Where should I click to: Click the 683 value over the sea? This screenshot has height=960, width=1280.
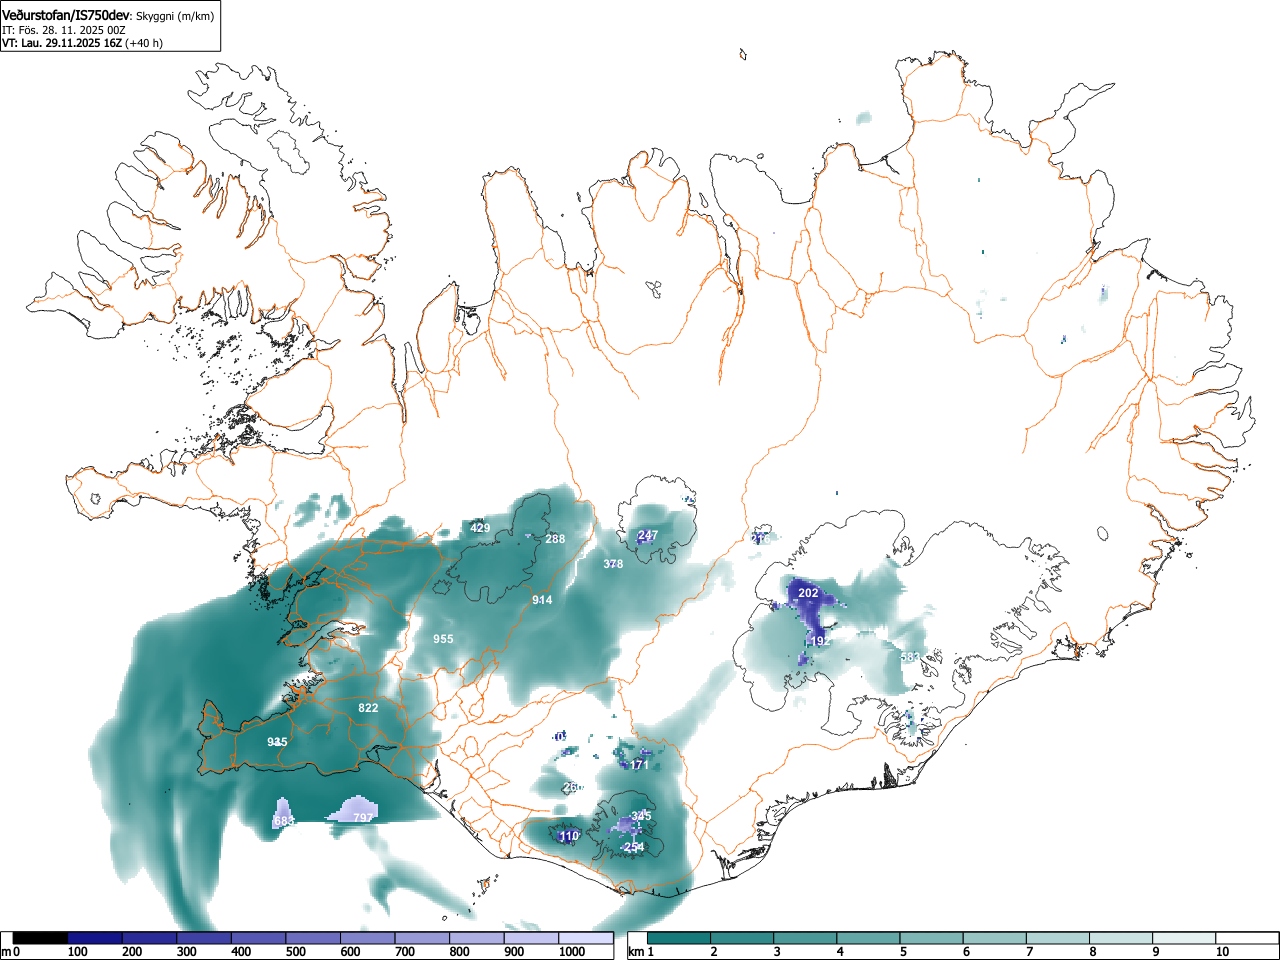pos(283,821)
